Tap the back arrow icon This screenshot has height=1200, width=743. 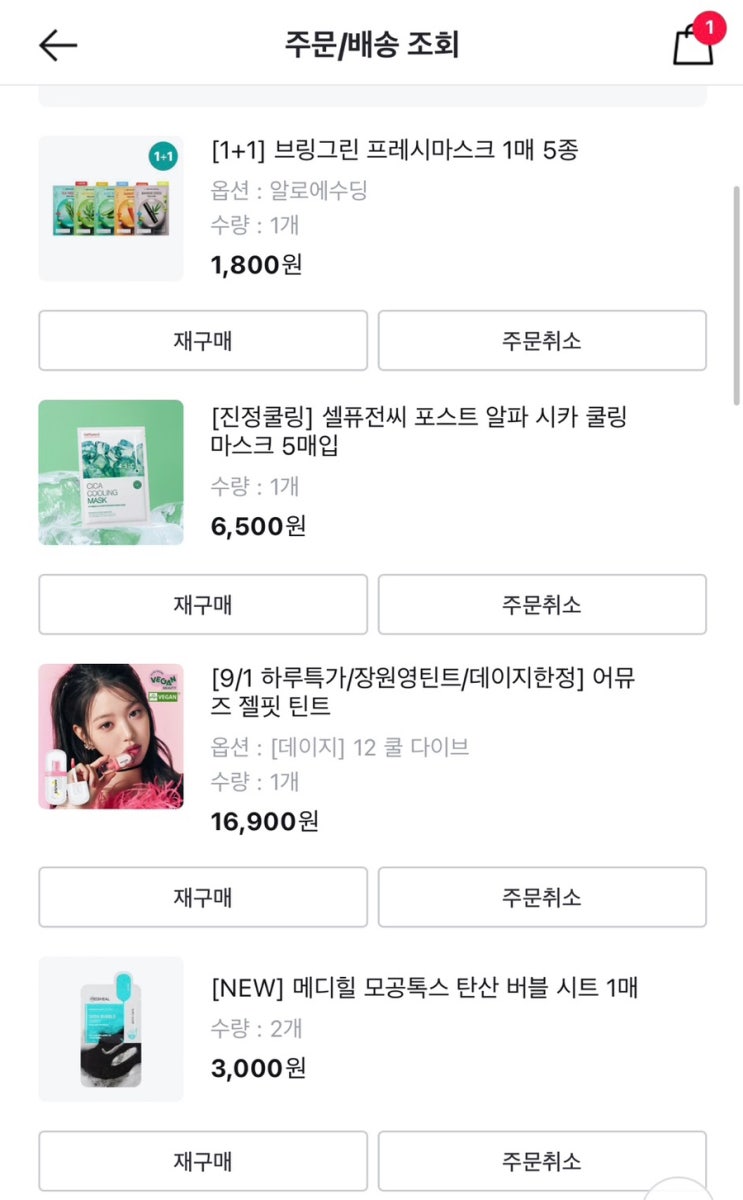tap(58, 45)
